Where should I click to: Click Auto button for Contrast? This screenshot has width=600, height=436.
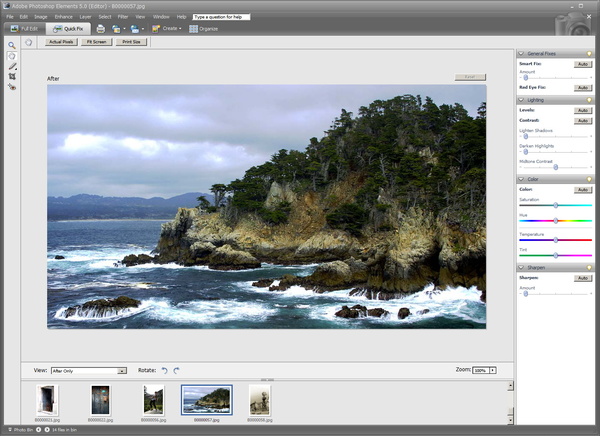(583, 121)
